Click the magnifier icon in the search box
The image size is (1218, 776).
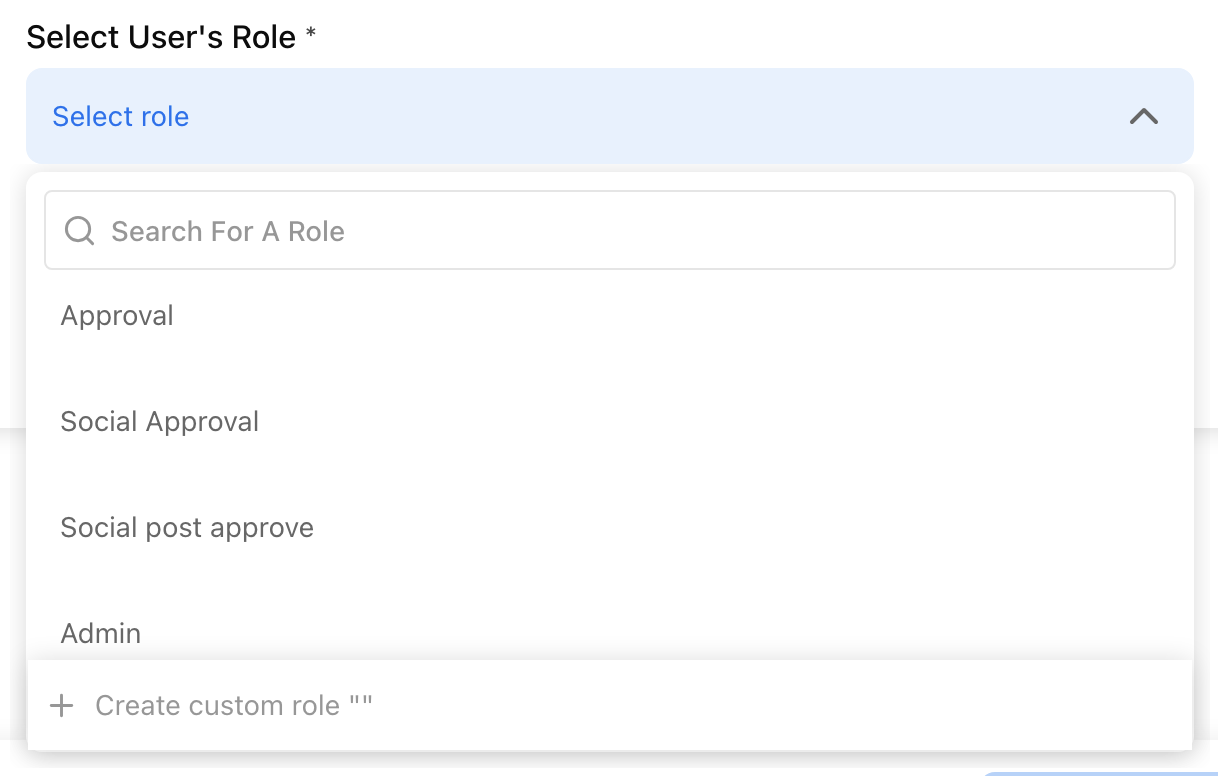tap(79, 231)
